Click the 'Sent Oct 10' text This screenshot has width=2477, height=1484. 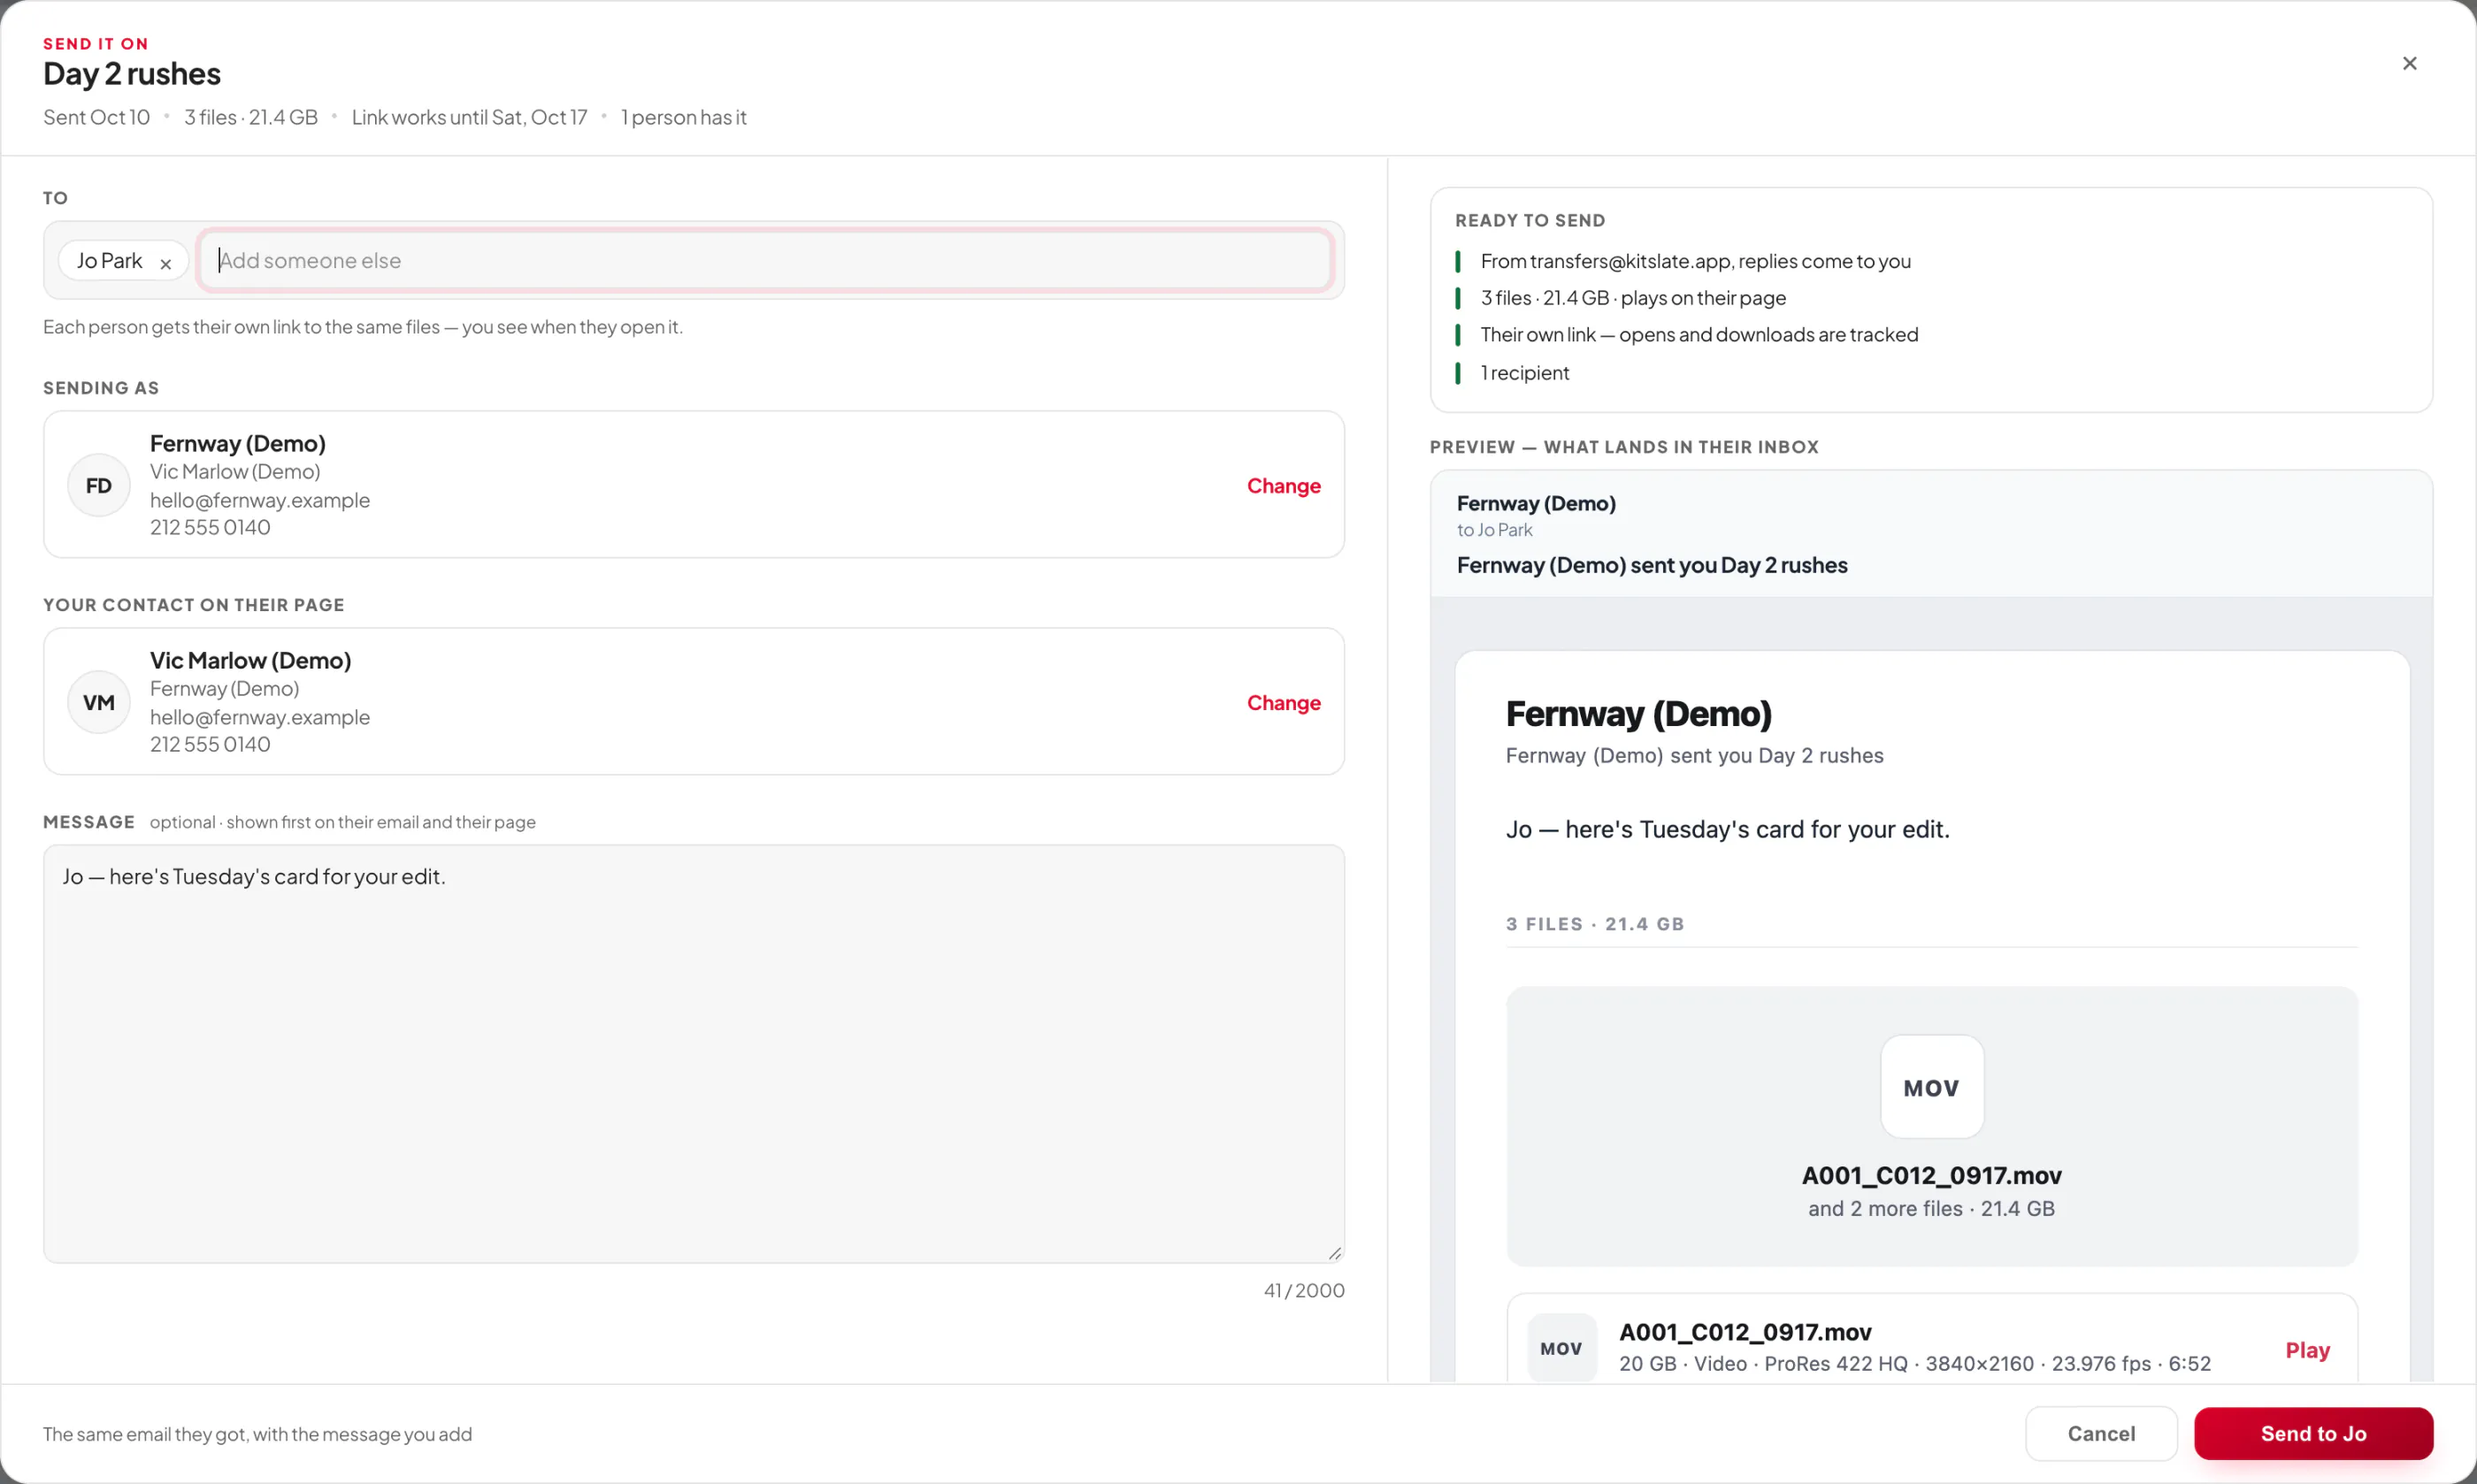pos(96,117)
